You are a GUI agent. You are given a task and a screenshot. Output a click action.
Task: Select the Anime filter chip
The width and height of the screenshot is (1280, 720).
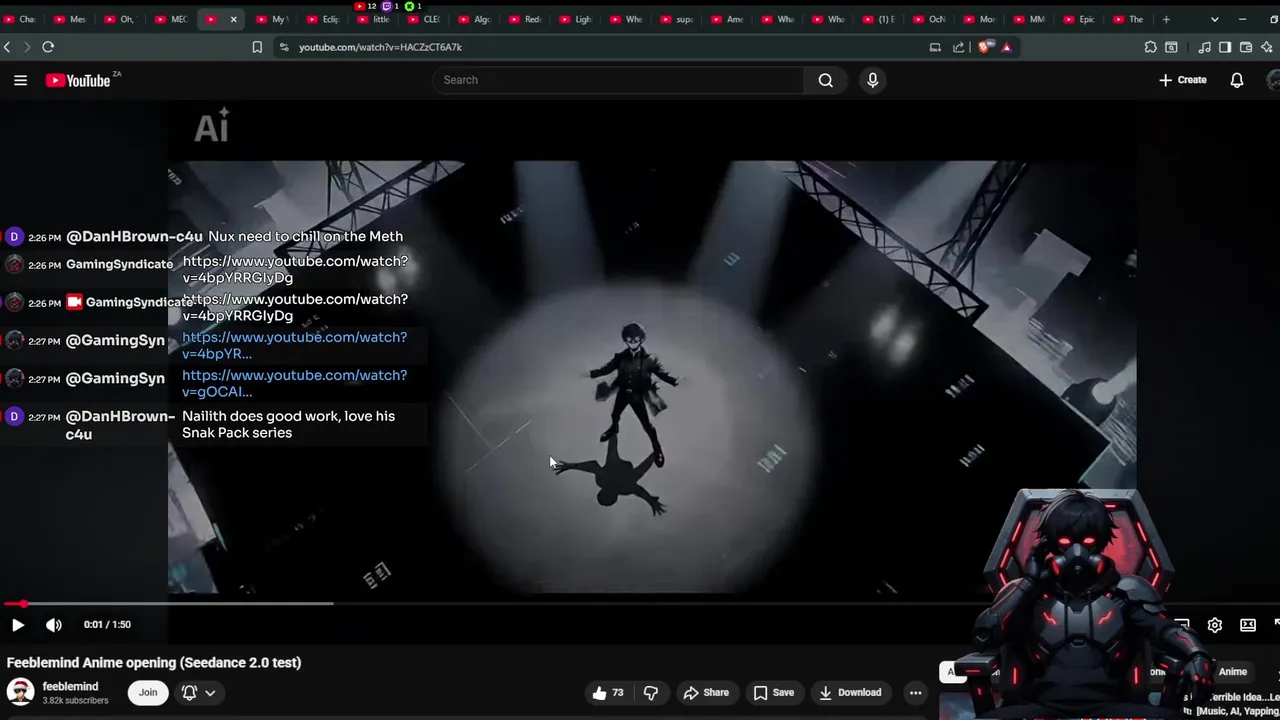pos(1233,672)
